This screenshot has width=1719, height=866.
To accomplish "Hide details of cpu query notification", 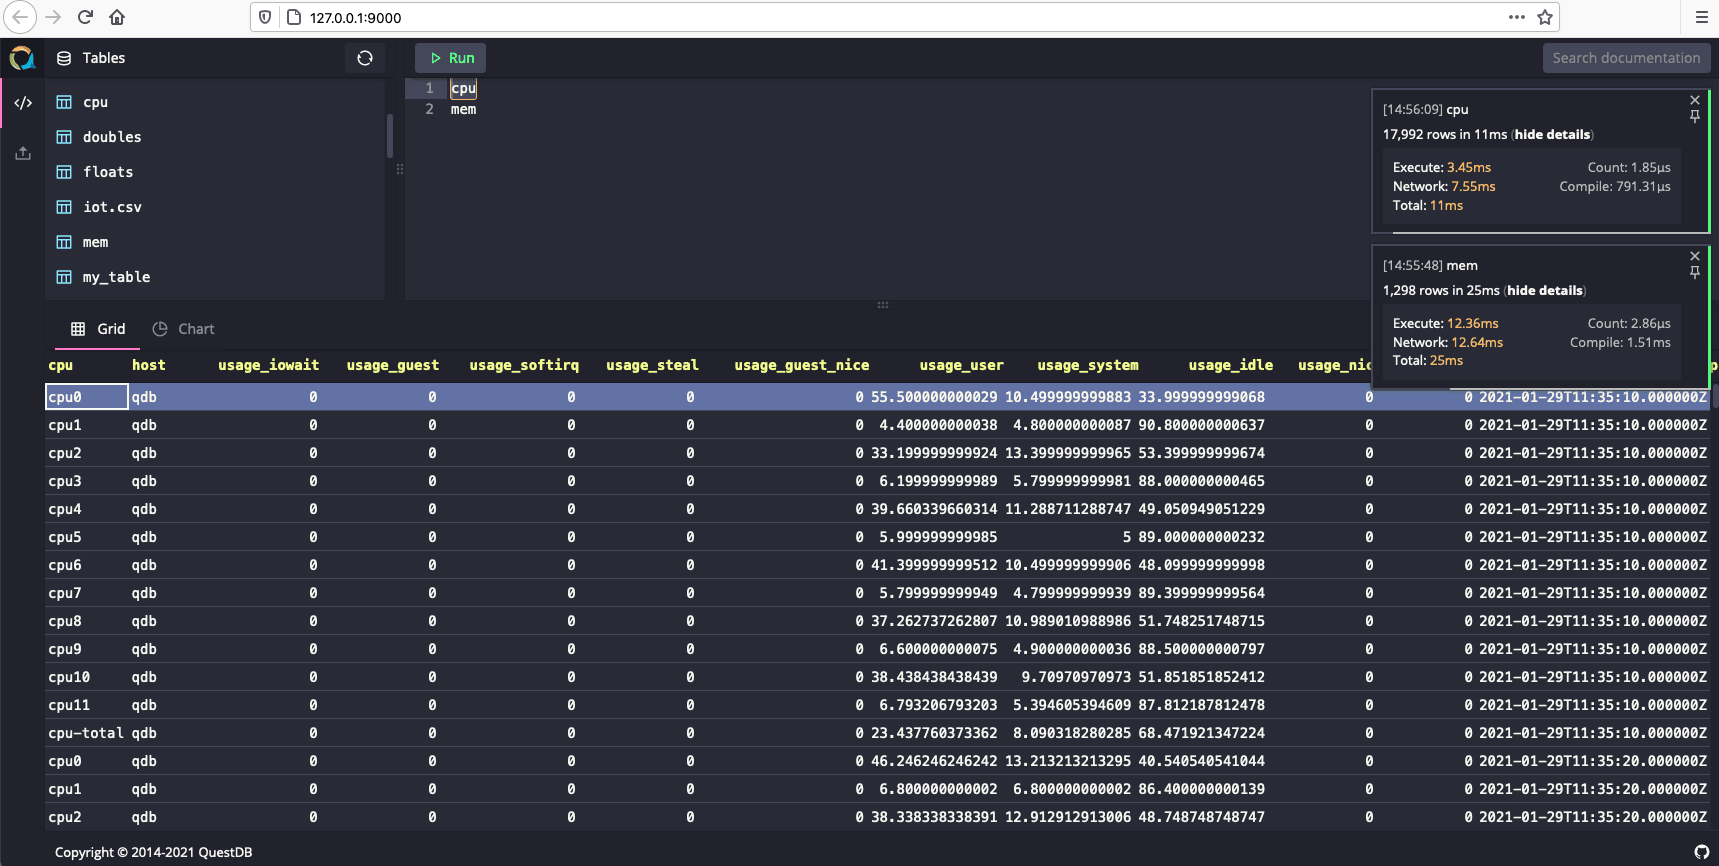I will click(x=1552, y=134).
